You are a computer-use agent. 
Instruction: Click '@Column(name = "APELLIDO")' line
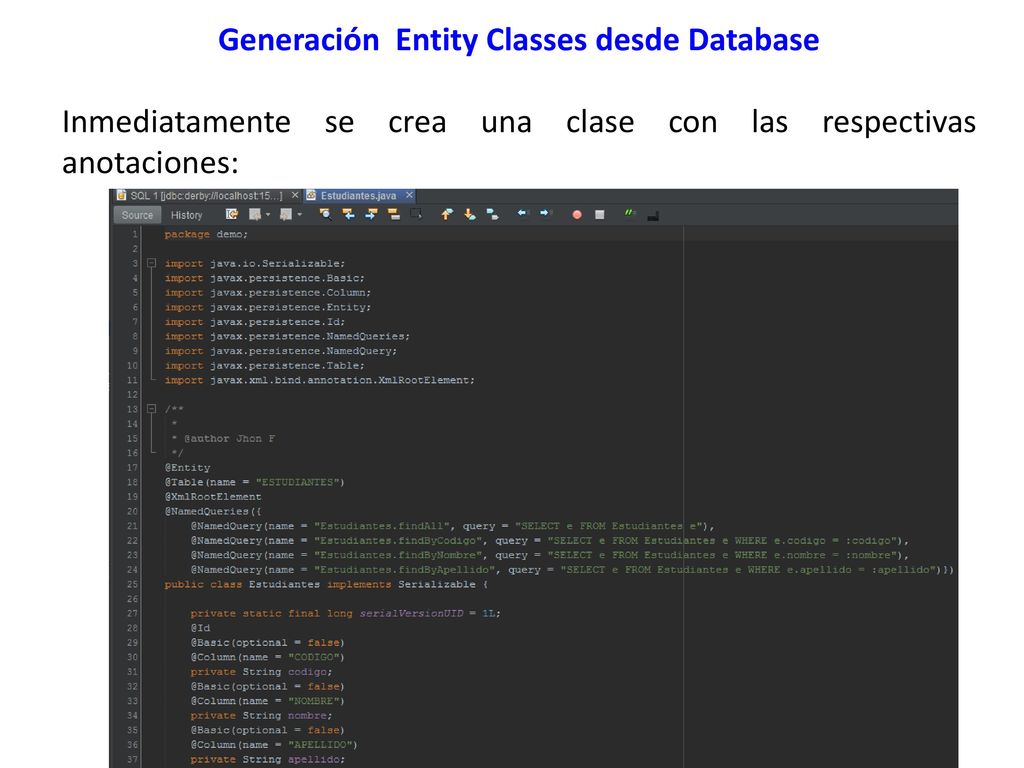[274, 744]
